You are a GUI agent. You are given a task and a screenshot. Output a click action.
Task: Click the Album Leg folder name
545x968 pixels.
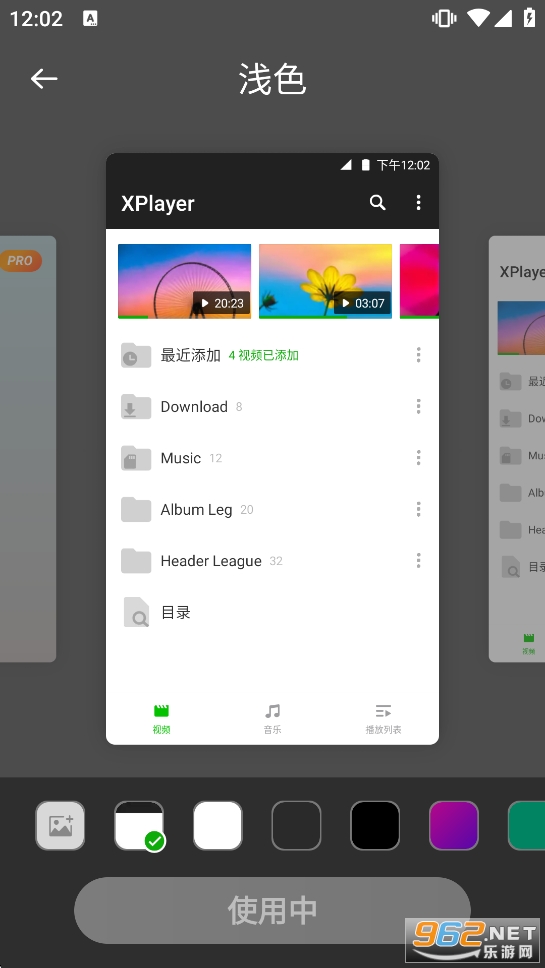196,510
